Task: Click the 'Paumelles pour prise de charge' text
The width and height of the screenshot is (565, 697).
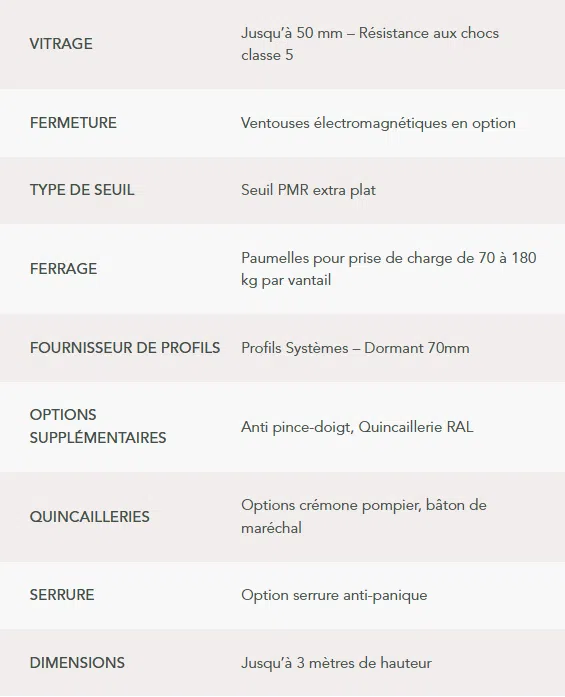Action: (x=357, y=258)
